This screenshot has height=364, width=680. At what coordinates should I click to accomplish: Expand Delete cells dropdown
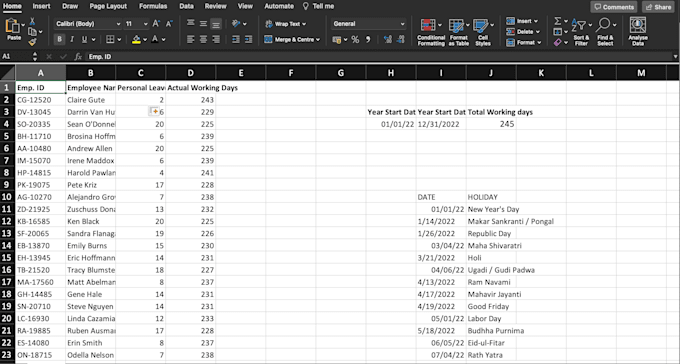[x=538, y=32]
